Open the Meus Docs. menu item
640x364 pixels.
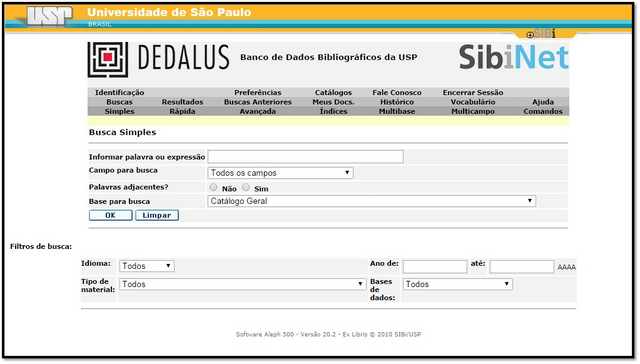[333, 102]
